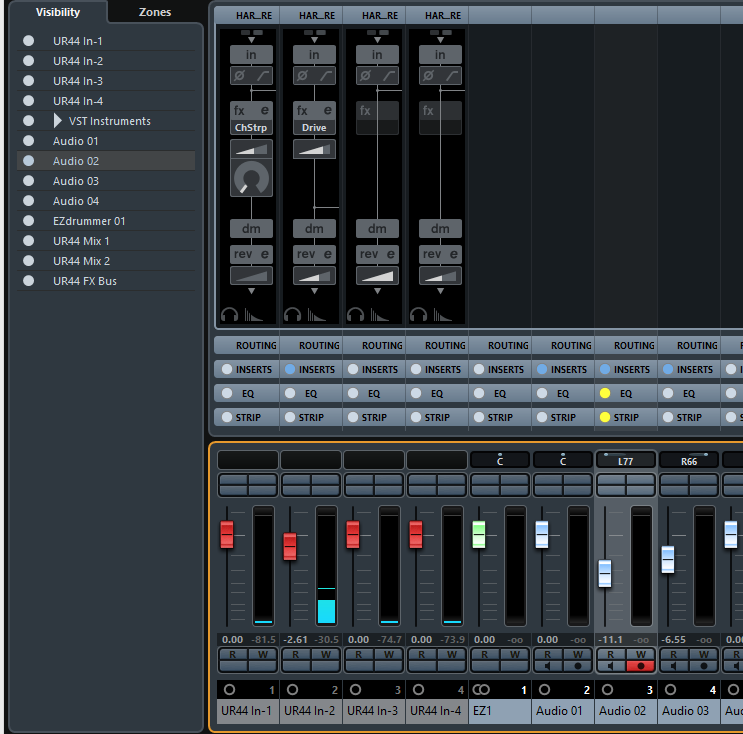Select Audio 03 in visibility list
This screenshot has height=734, width=743.
click(106, 181)
